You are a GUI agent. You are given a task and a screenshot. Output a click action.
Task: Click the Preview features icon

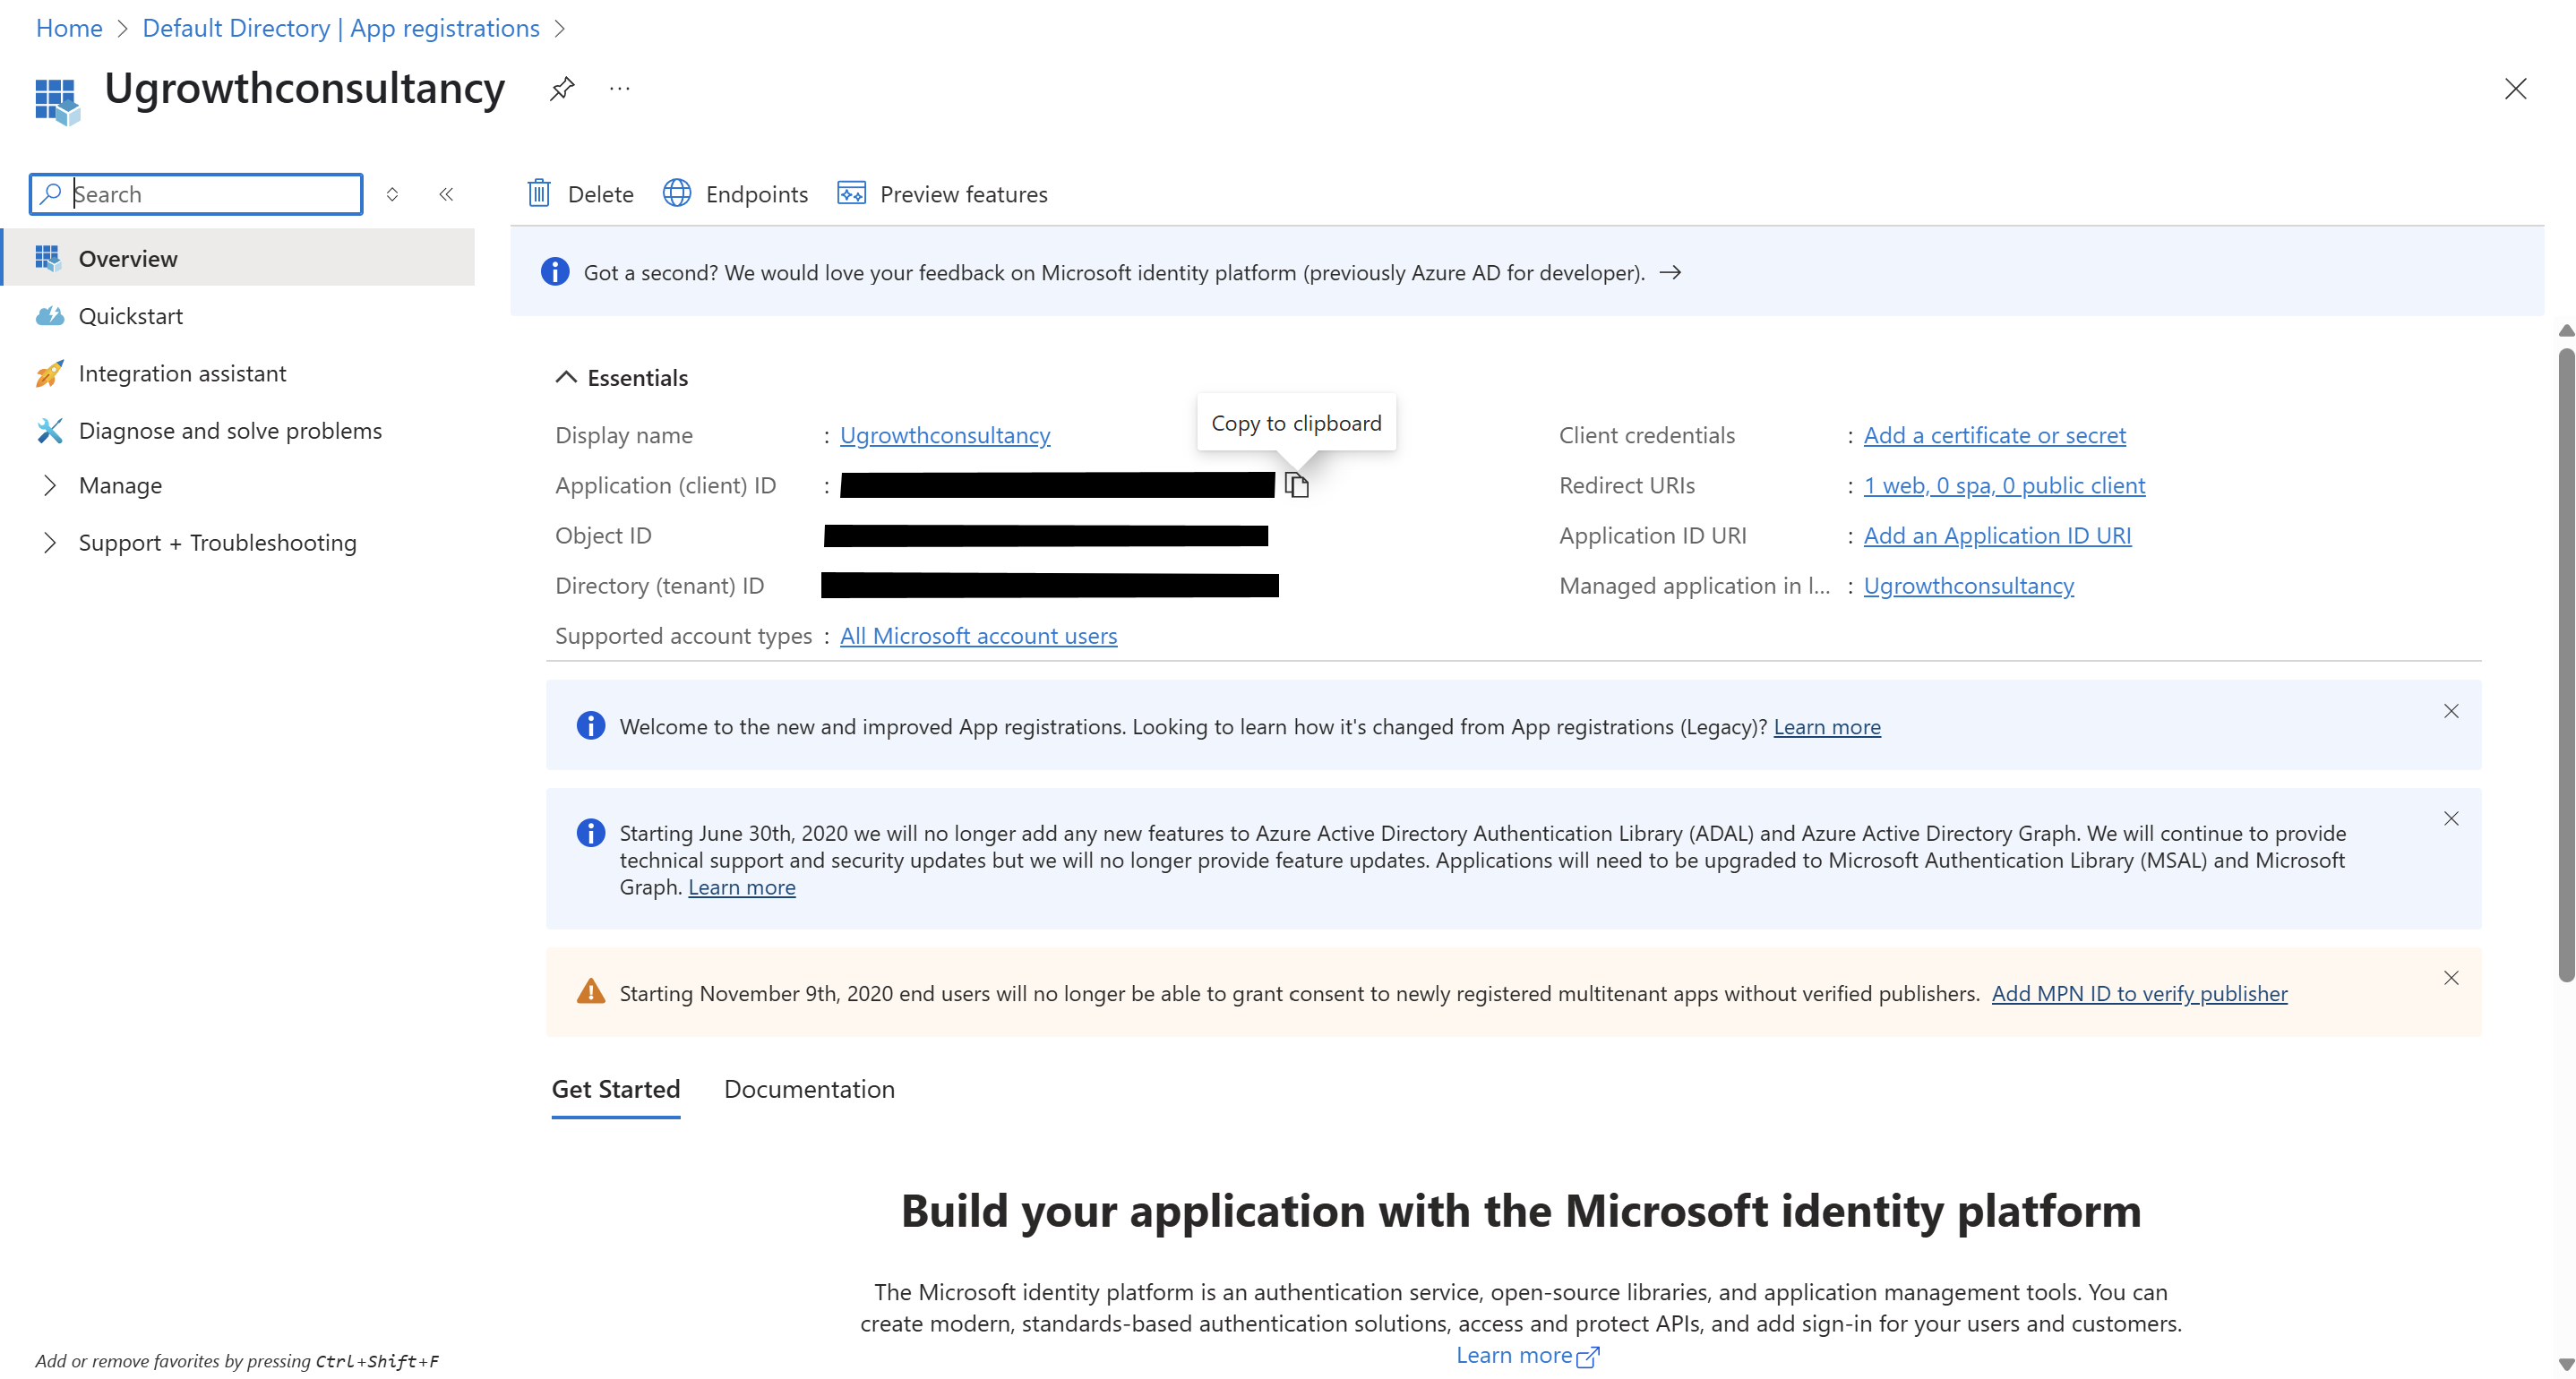pos(851,194)
